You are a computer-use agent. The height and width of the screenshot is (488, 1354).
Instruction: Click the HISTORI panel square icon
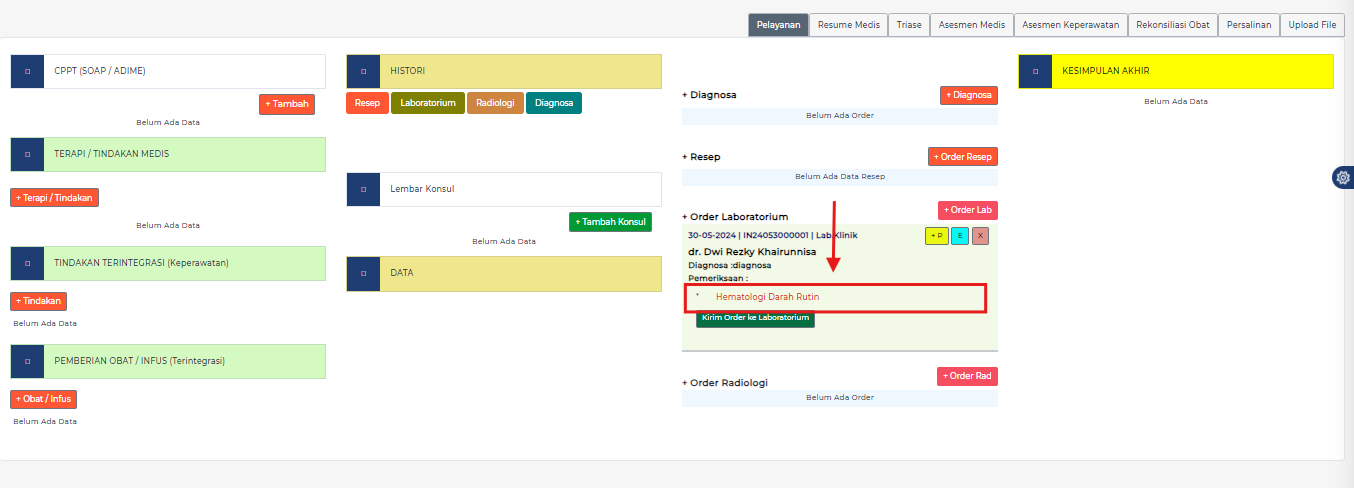pyautogui.click(x=363, y=71)
